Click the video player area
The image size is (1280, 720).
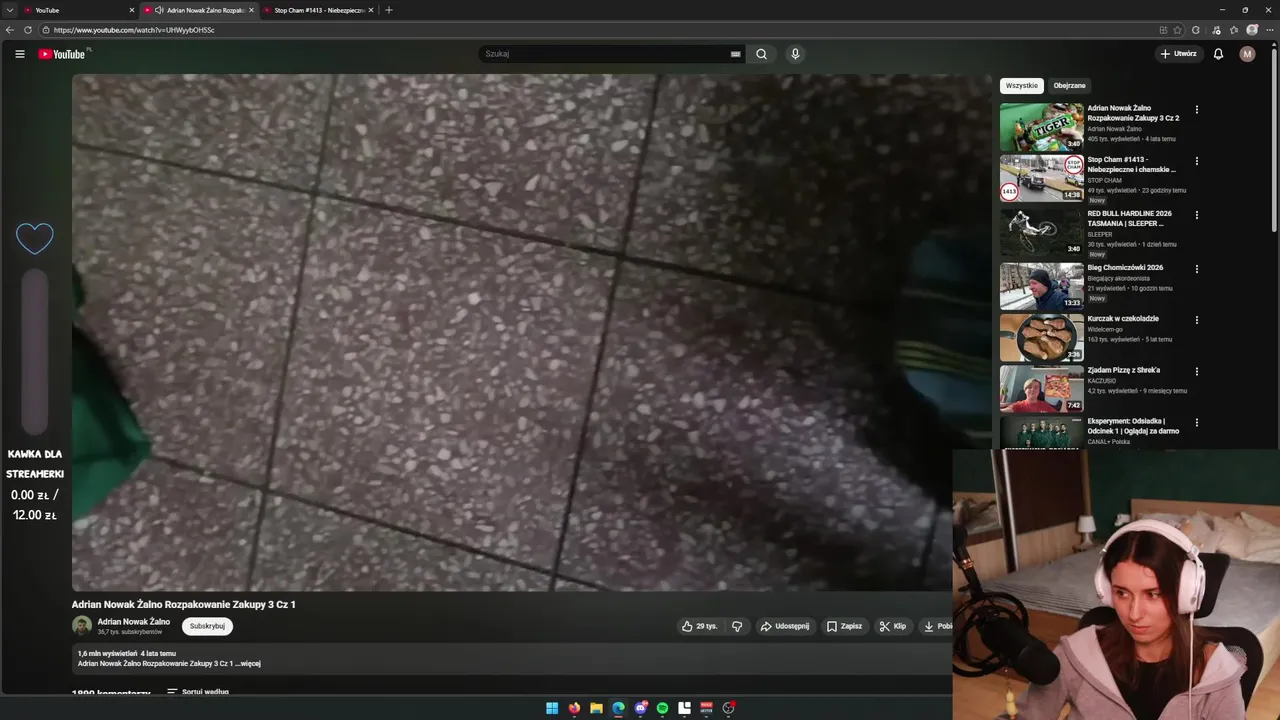(x=532, y=333)
